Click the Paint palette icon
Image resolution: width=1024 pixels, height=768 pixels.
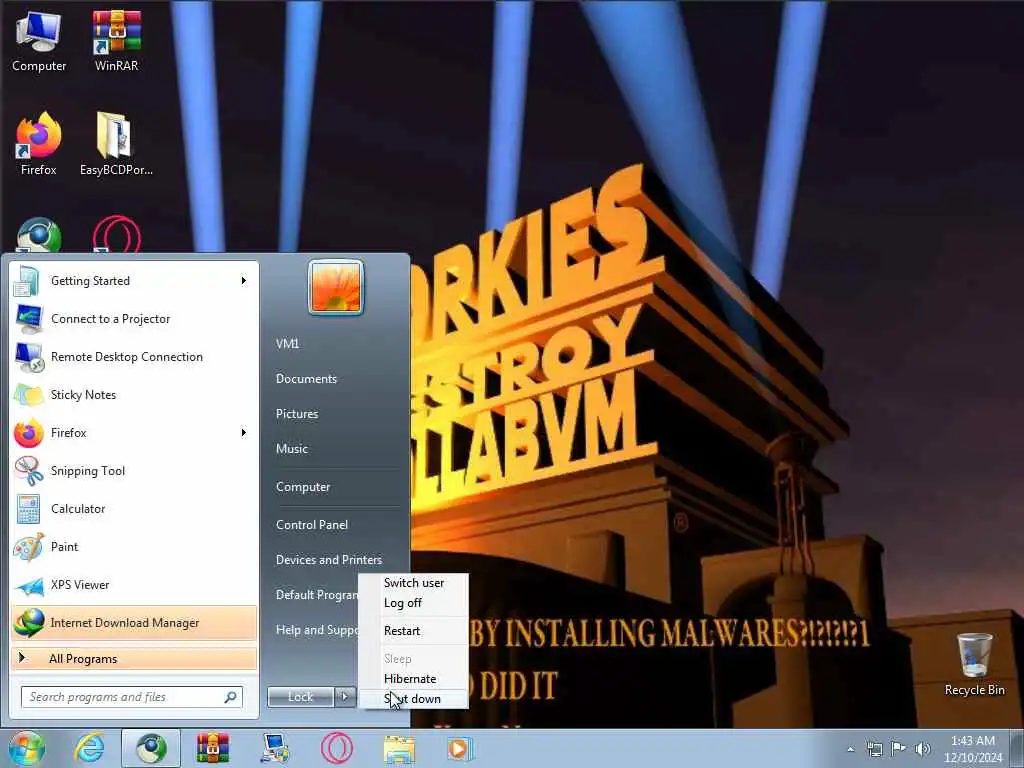pyautogui.click(x=28, y=547)
